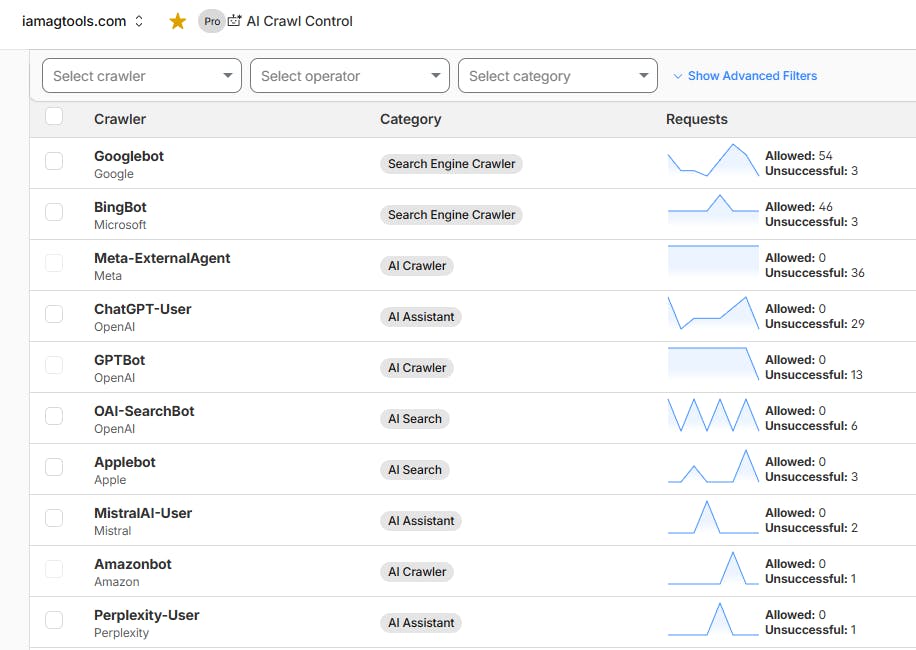This screenshot has width=916, height=650.
Task: Open the Meta-ExternalAgent crawler entry
Action: (x=162, y=258)
